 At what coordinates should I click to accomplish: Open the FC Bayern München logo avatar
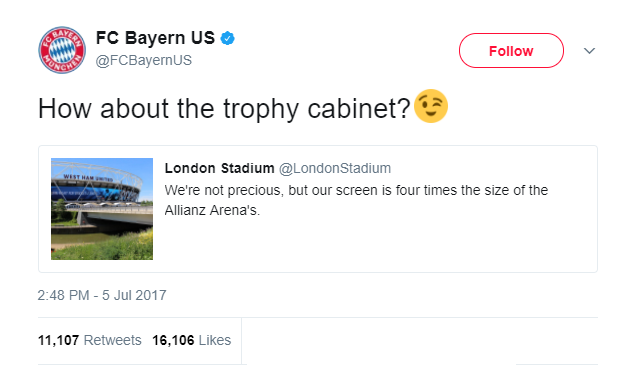pos(62,50)
